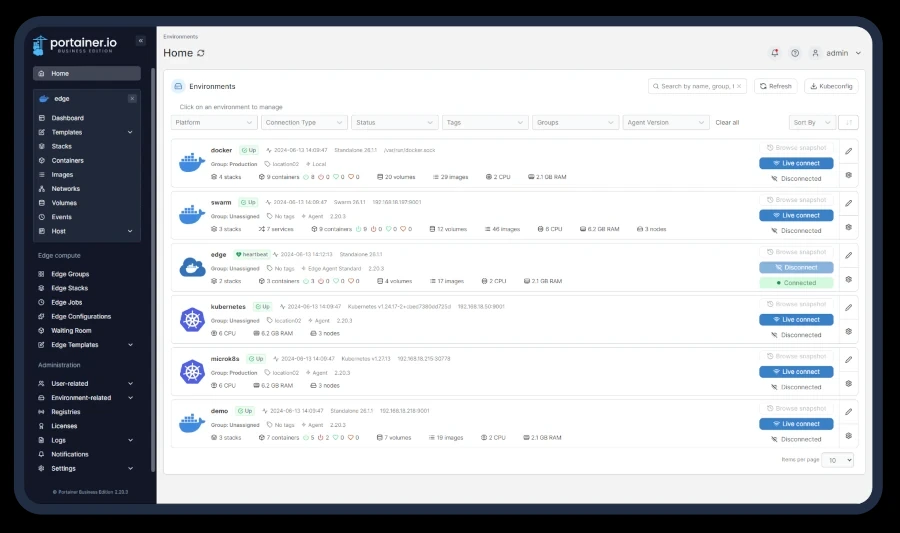Open the Agent Version filter dropdown
Screen dimensions: 900x533
point(666,122)
